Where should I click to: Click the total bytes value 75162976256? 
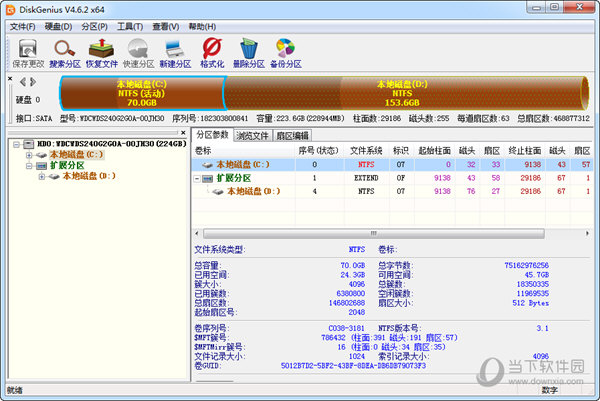(526, 265)
